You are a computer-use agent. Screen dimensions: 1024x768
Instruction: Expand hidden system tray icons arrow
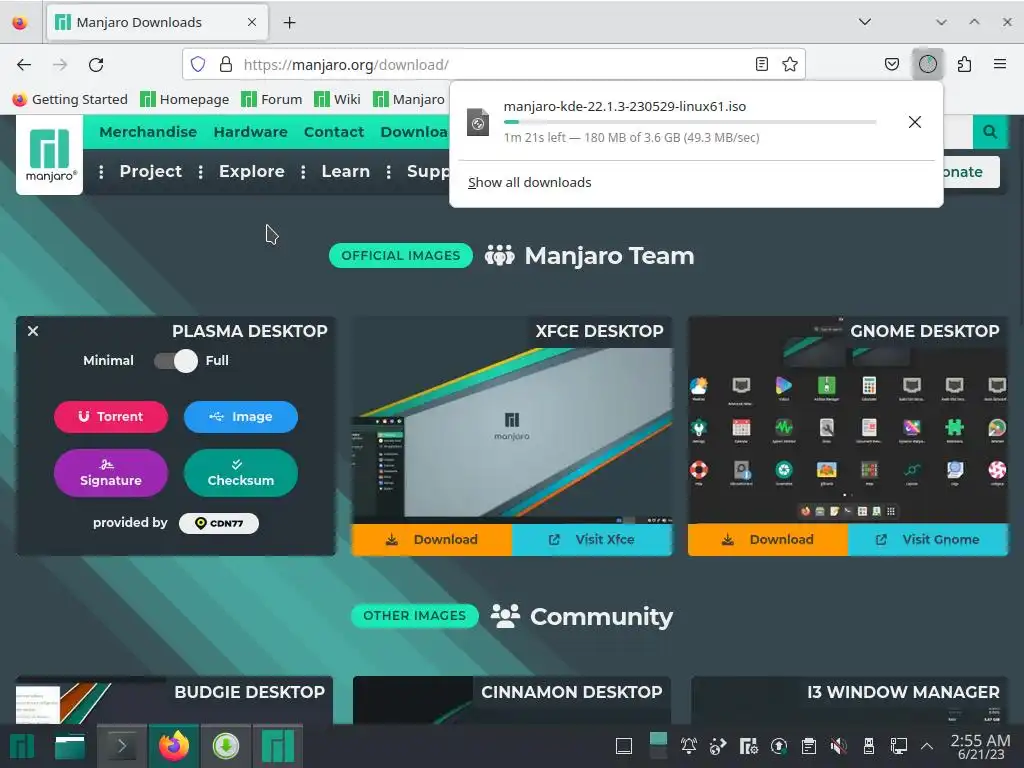[927, 745]
